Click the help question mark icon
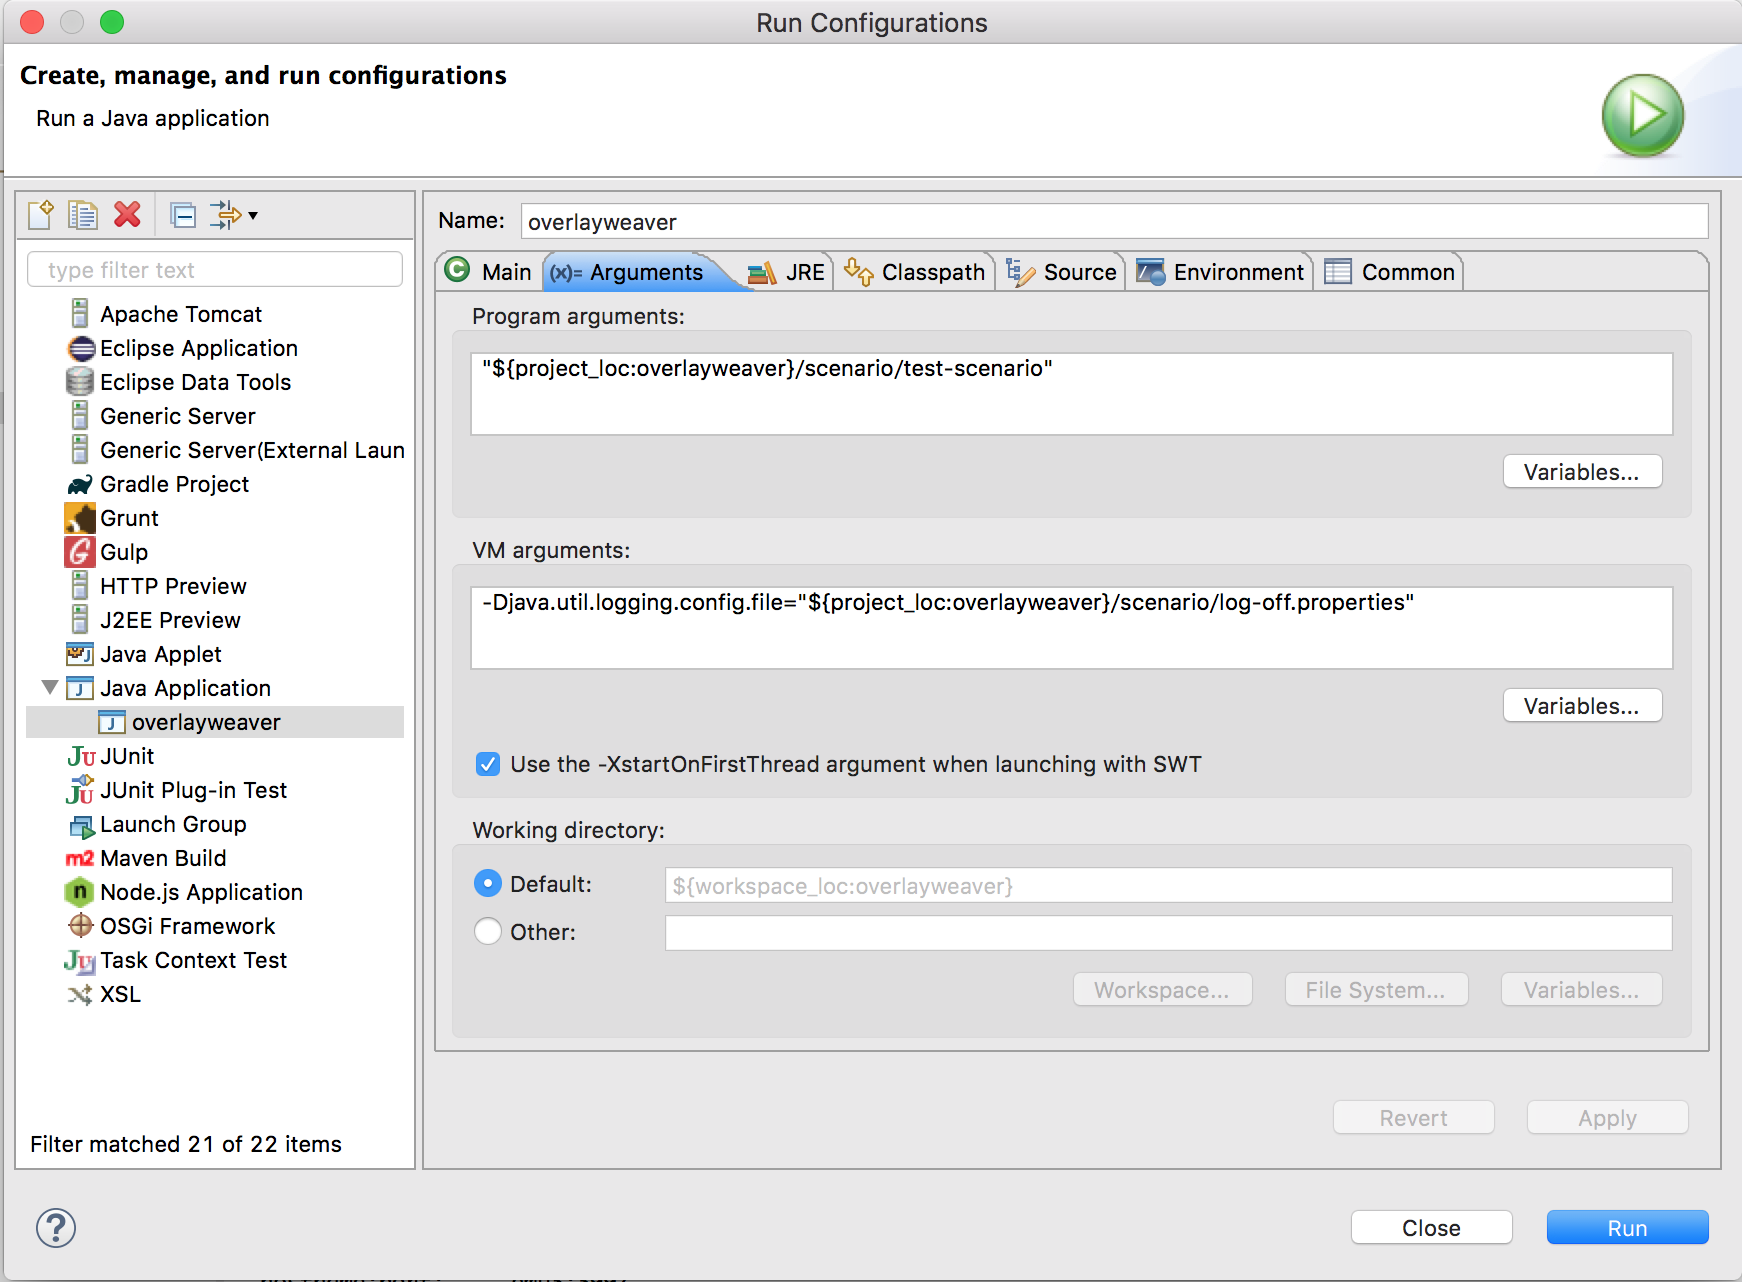Screen dimensions: 1742x1282 pos(56,1228)
